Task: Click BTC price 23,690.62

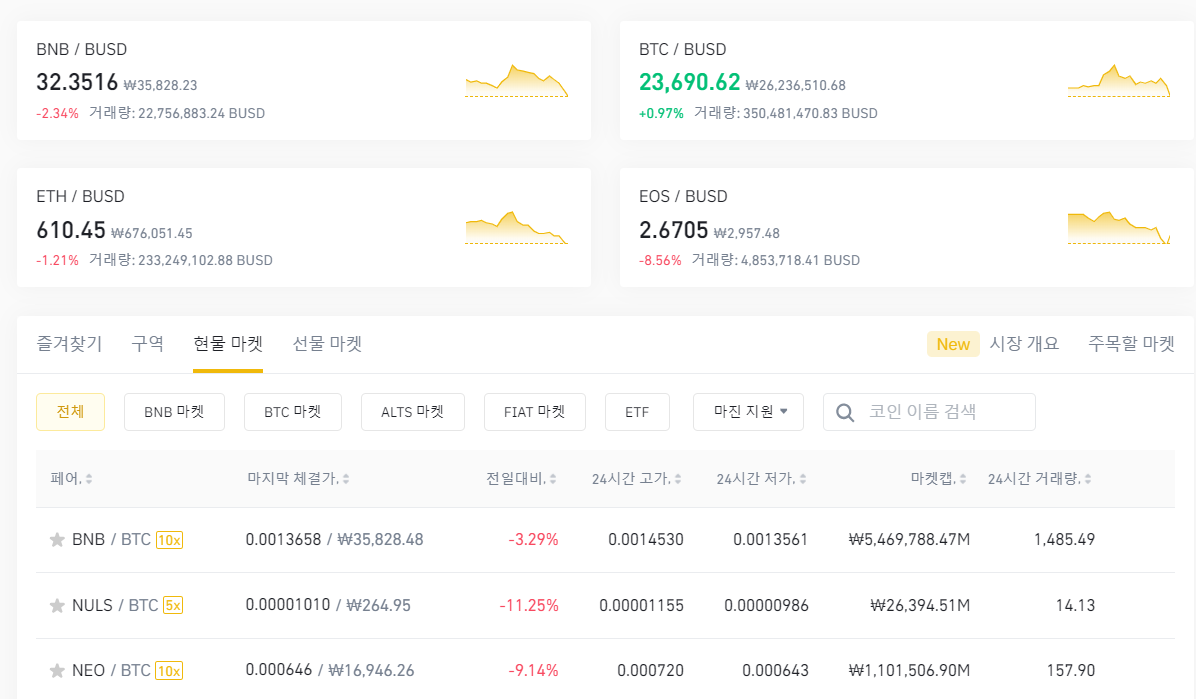Action: 690,82
